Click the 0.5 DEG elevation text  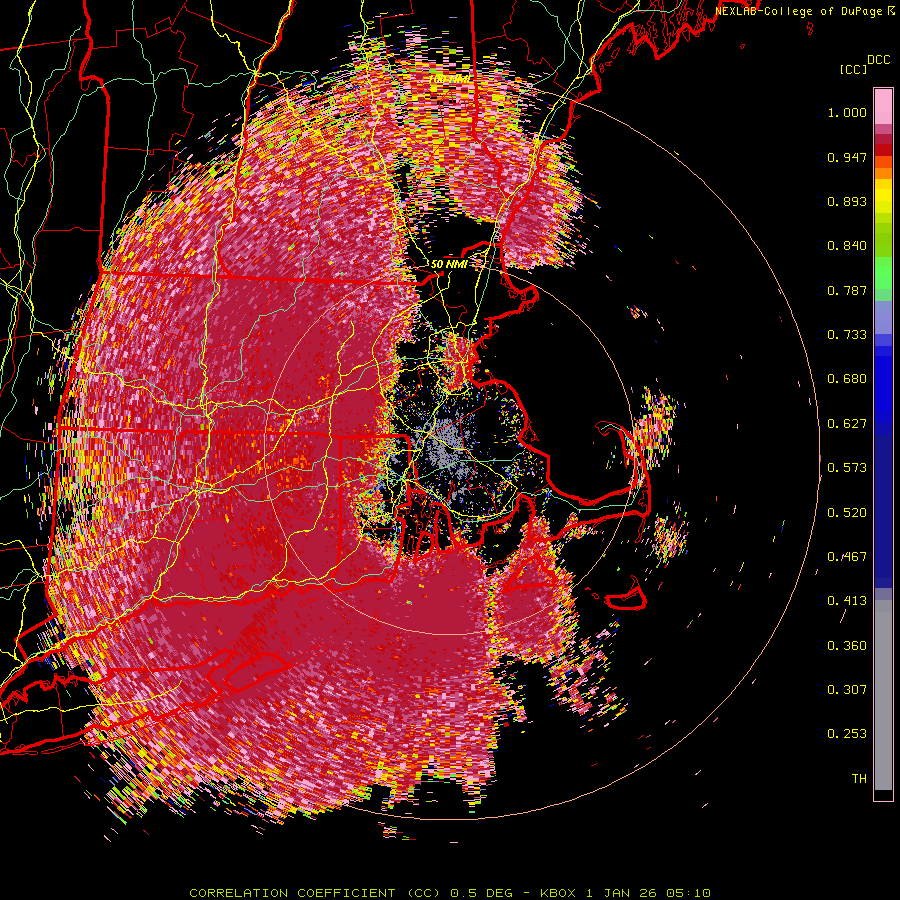[483, 893]
